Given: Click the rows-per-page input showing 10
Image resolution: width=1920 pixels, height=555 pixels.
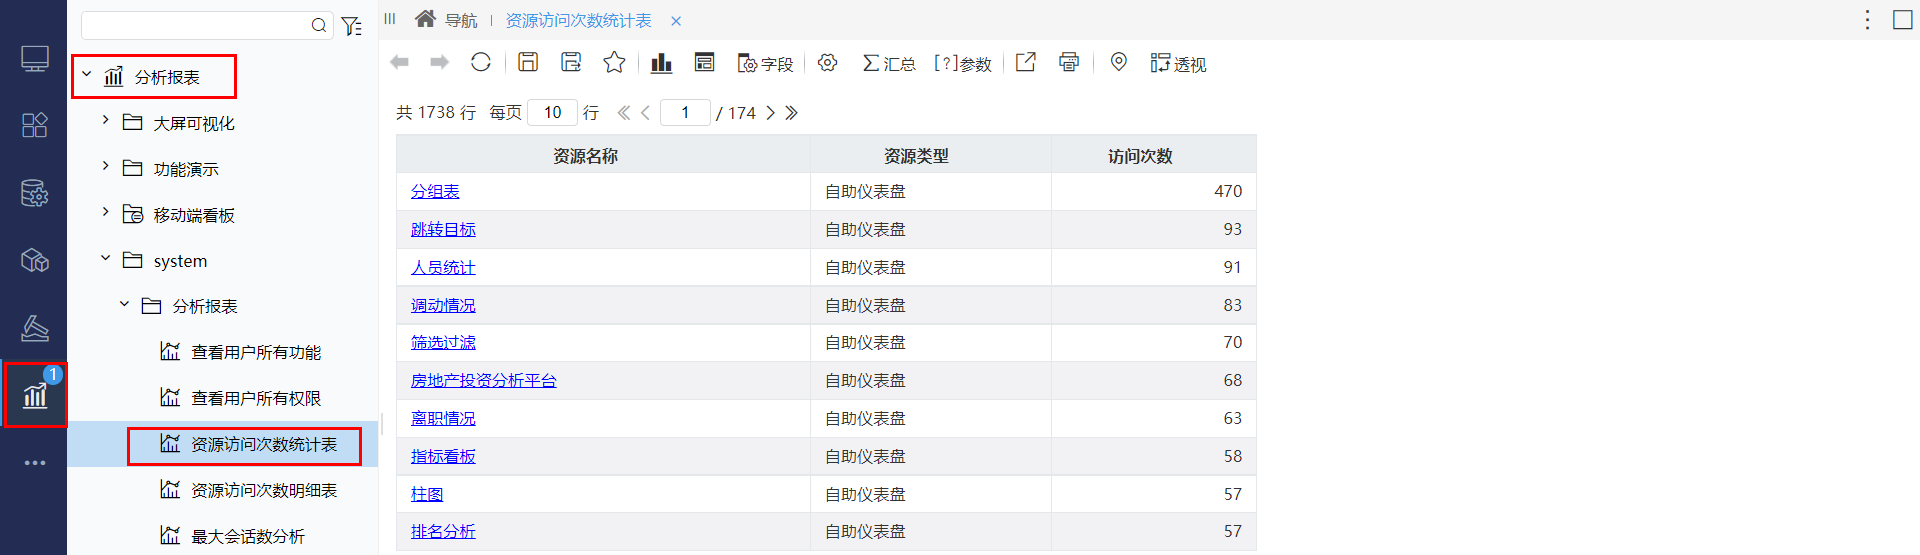Looking at the screenshot, I should tap(553, 112).
